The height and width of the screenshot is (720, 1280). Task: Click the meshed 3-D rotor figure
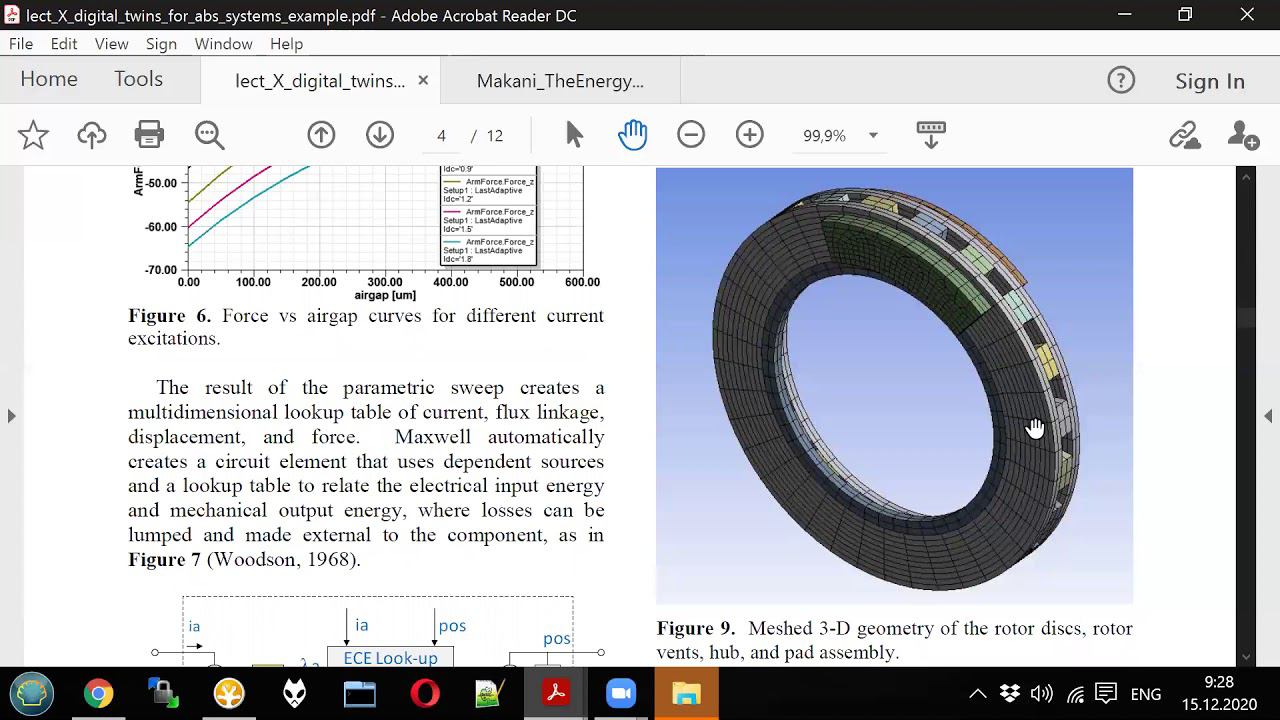pyautogui.click(x=894, y=386)
